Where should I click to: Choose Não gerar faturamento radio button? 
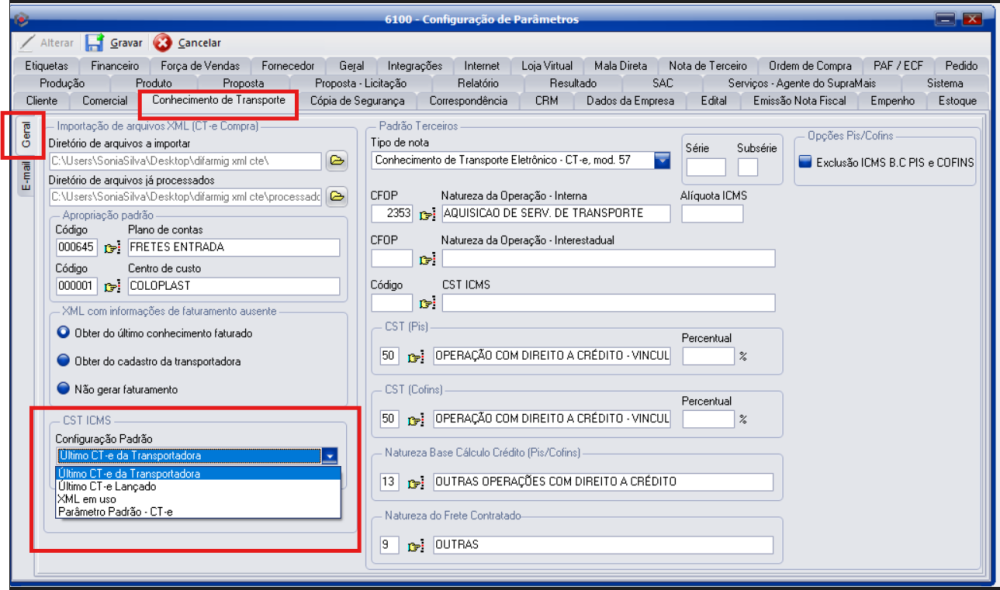tap(64, 389)
